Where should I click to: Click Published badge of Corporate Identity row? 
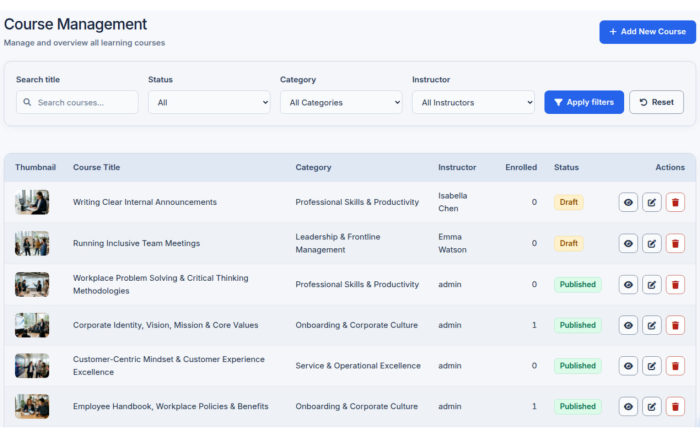coord(578,325)
